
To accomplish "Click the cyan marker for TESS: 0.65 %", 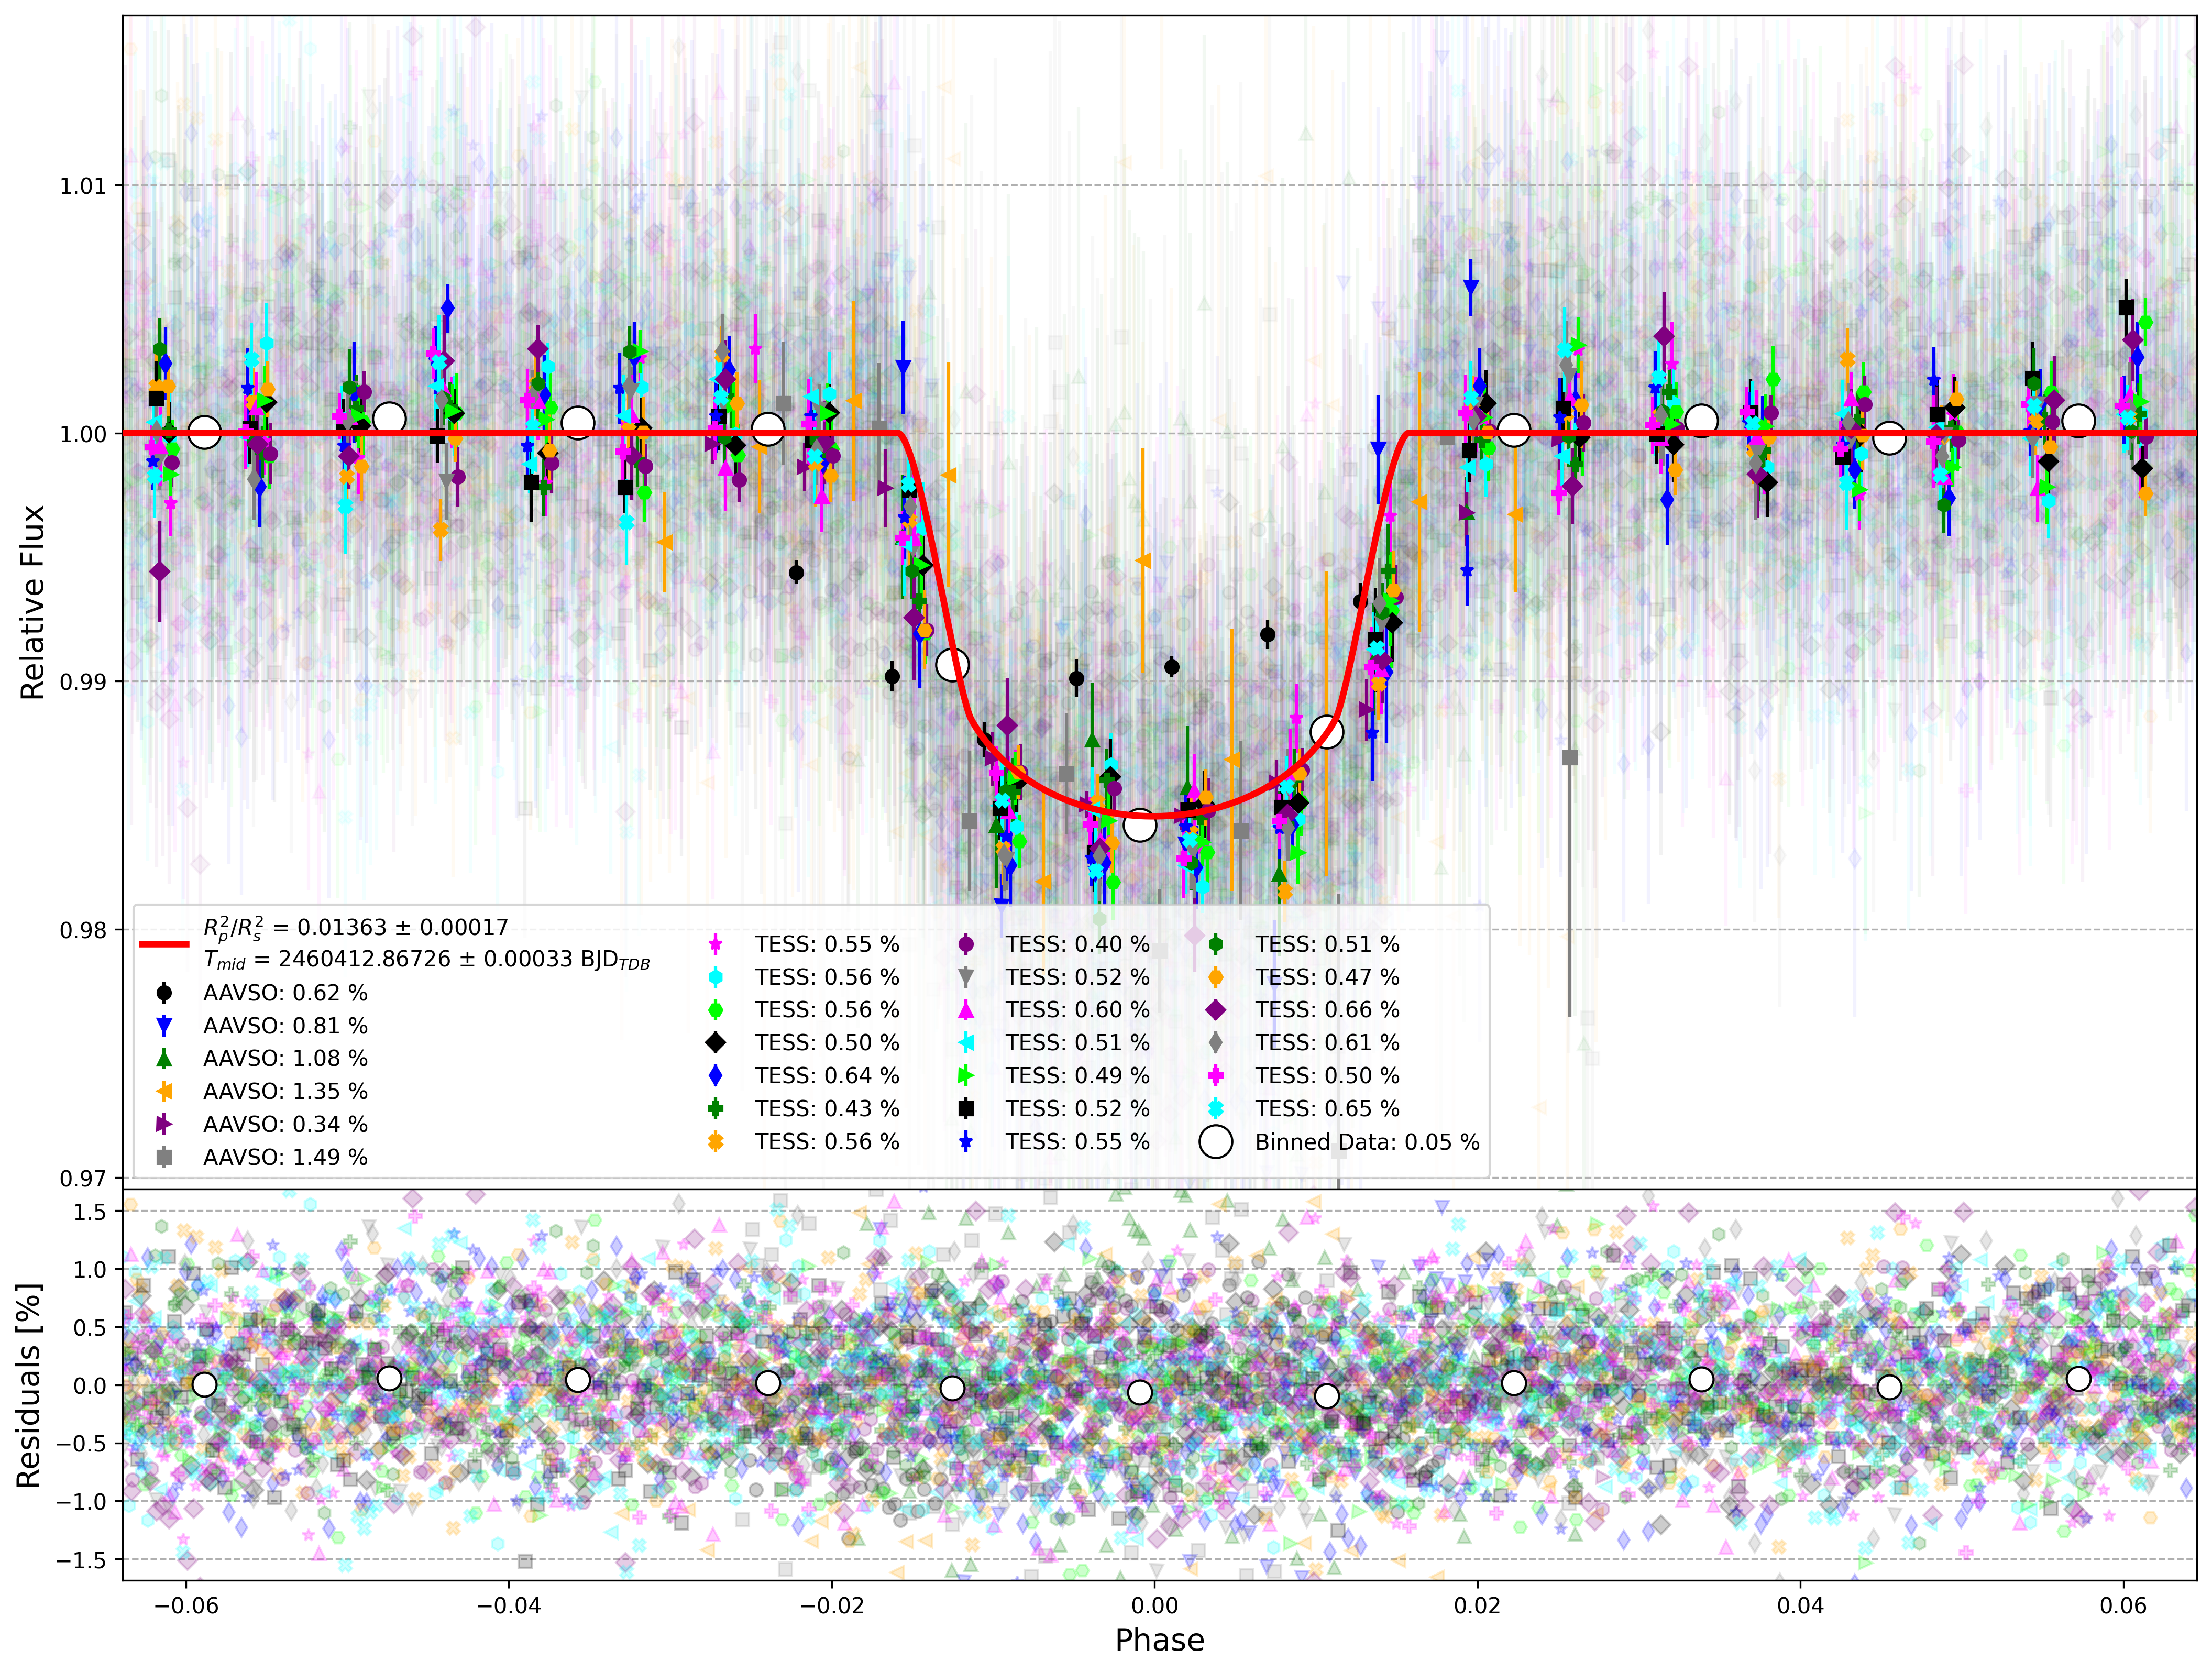I will 1216,1109.
